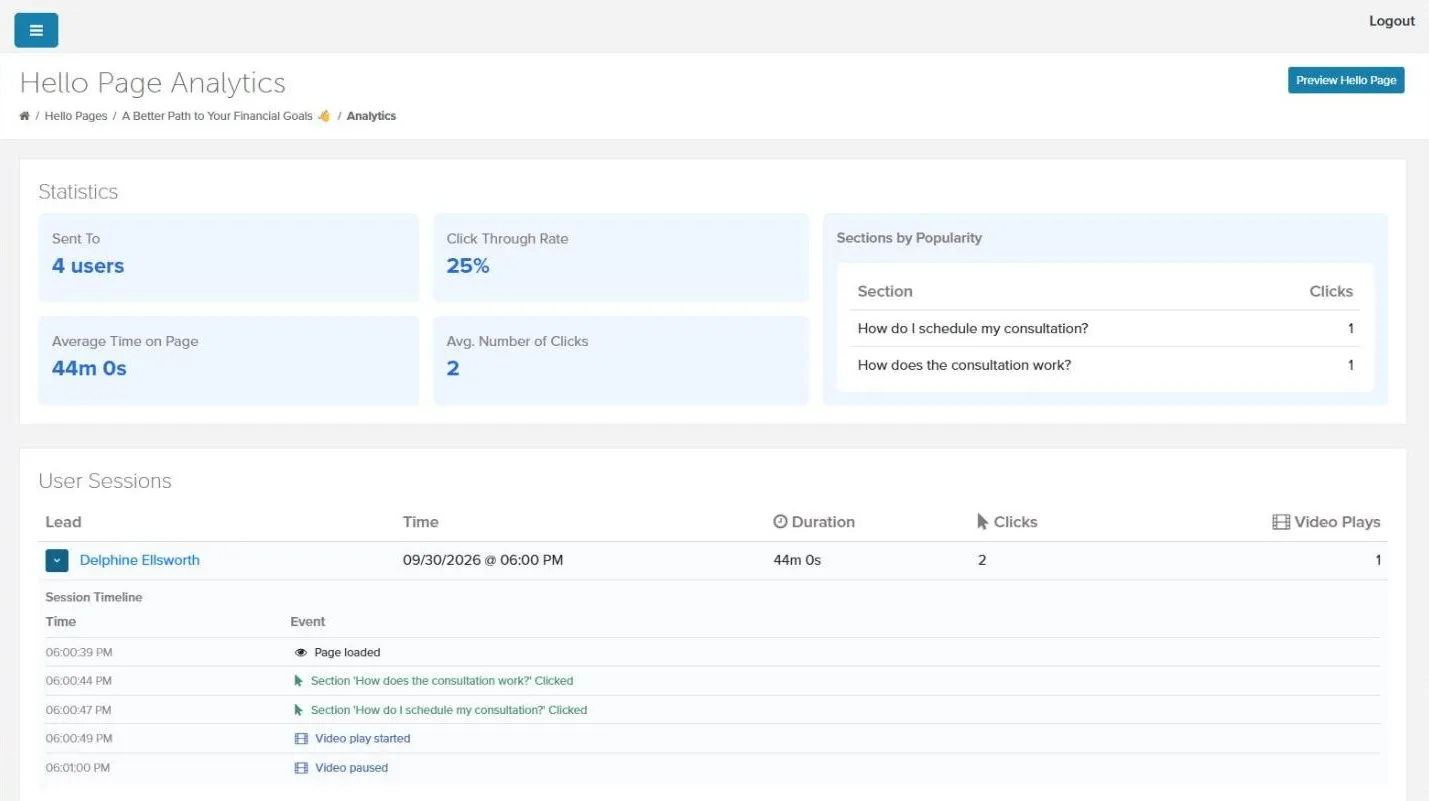Click the clock icon beside Duration header
The height and width of the screenshot is (801, 1429).
(780, 522)
